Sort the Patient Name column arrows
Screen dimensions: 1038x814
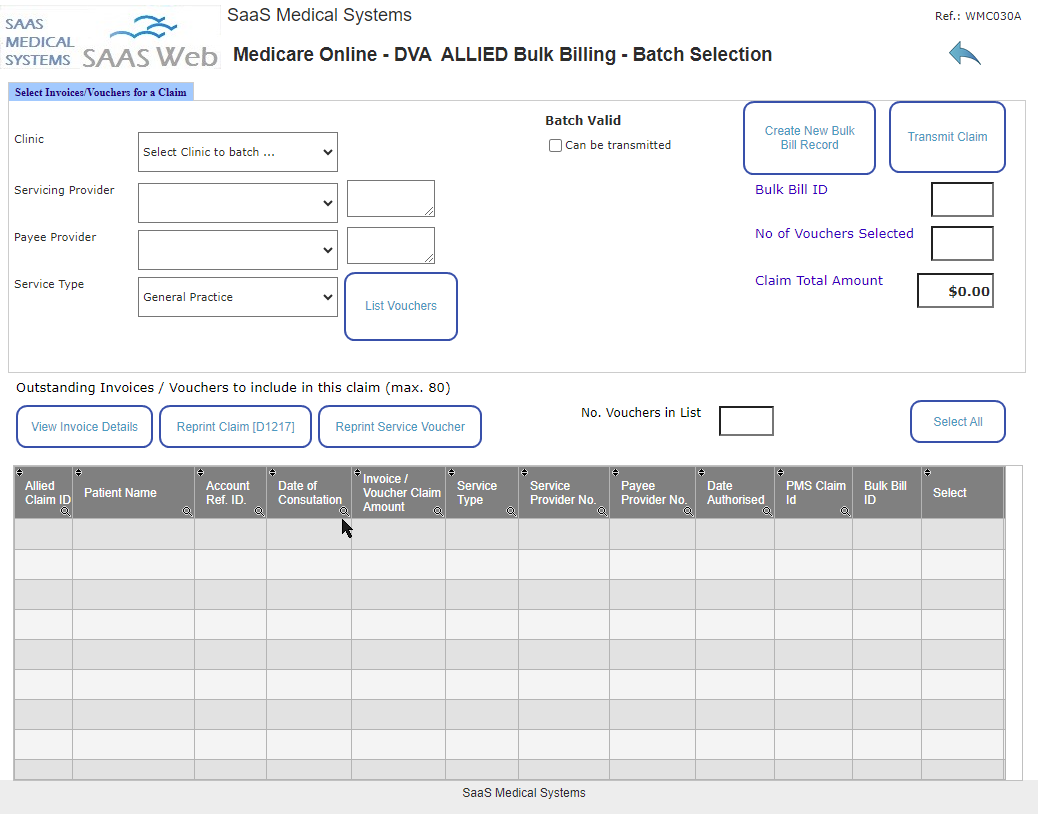(78, 473)
